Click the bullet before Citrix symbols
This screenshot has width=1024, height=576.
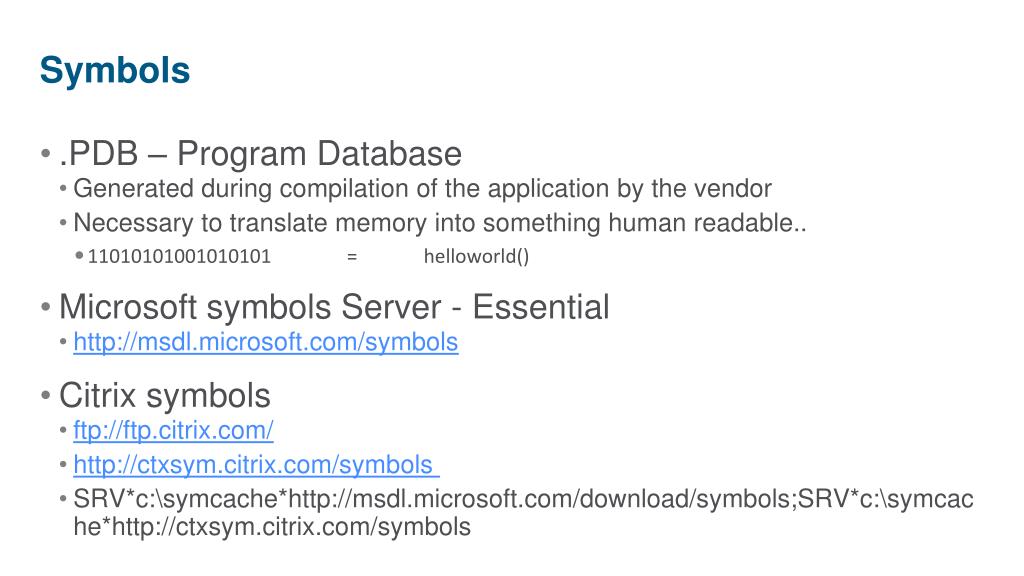(x=45, y=396)
